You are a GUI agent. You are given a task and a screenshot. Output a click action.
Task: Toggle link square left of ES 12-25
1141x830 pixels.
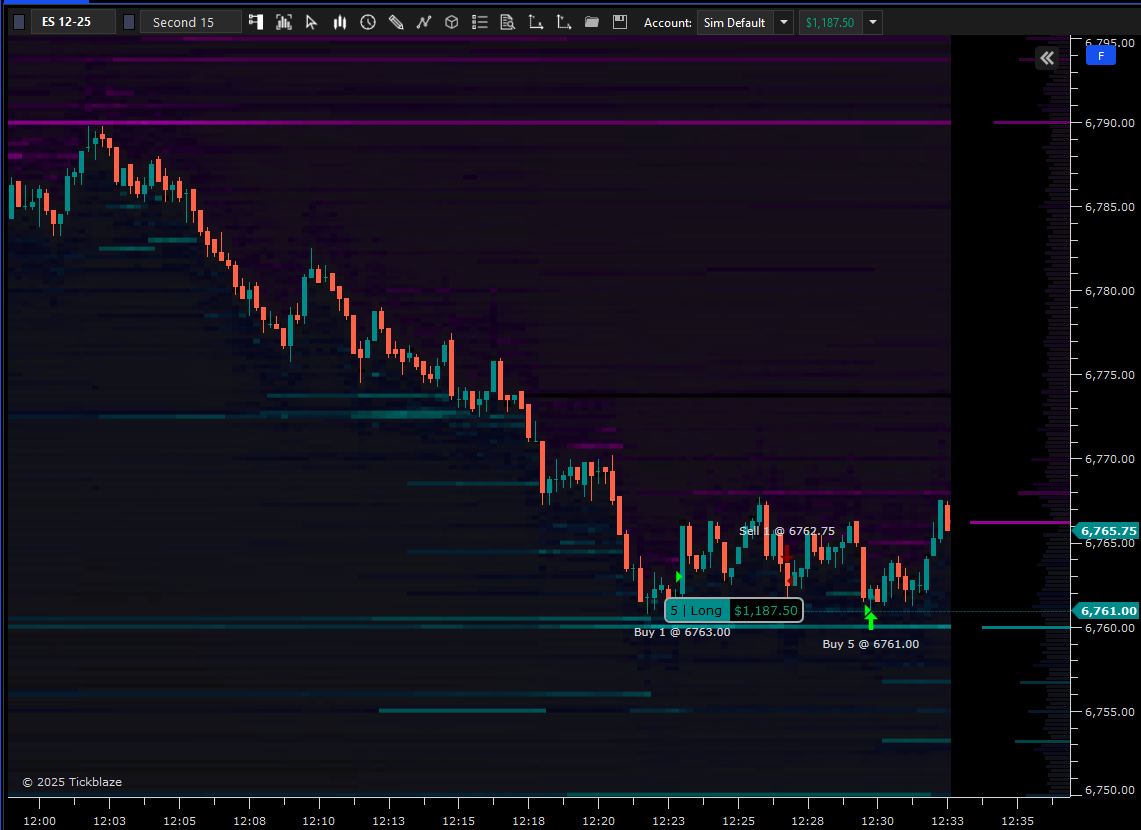coord(19,22)
